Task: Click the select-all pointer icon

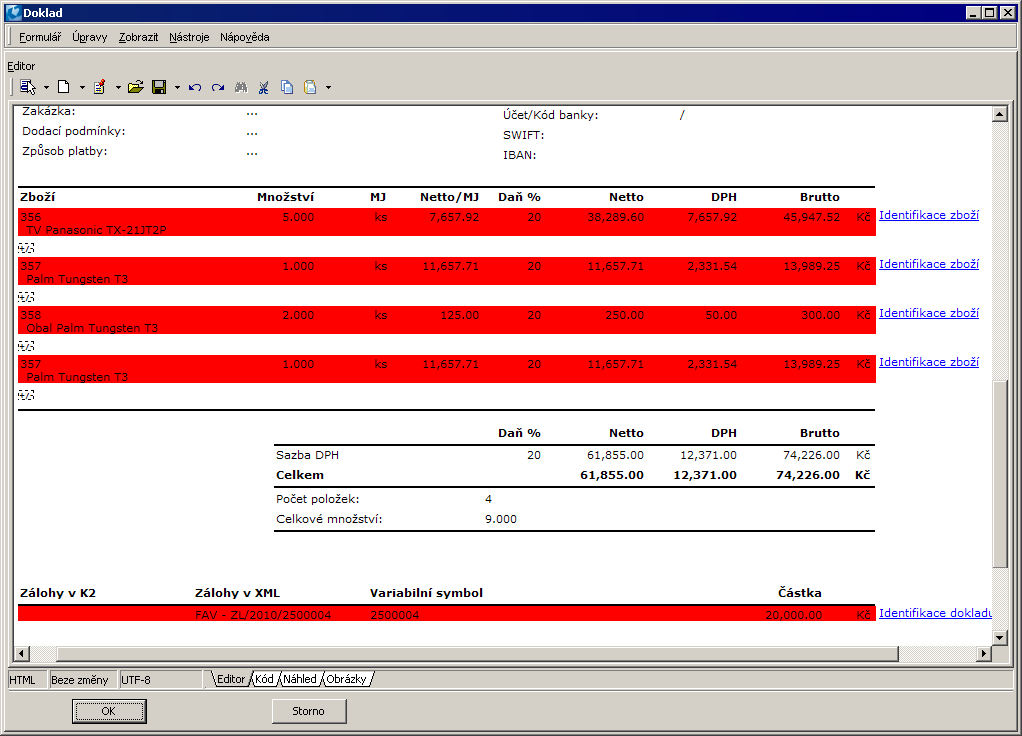Action: 27,87
